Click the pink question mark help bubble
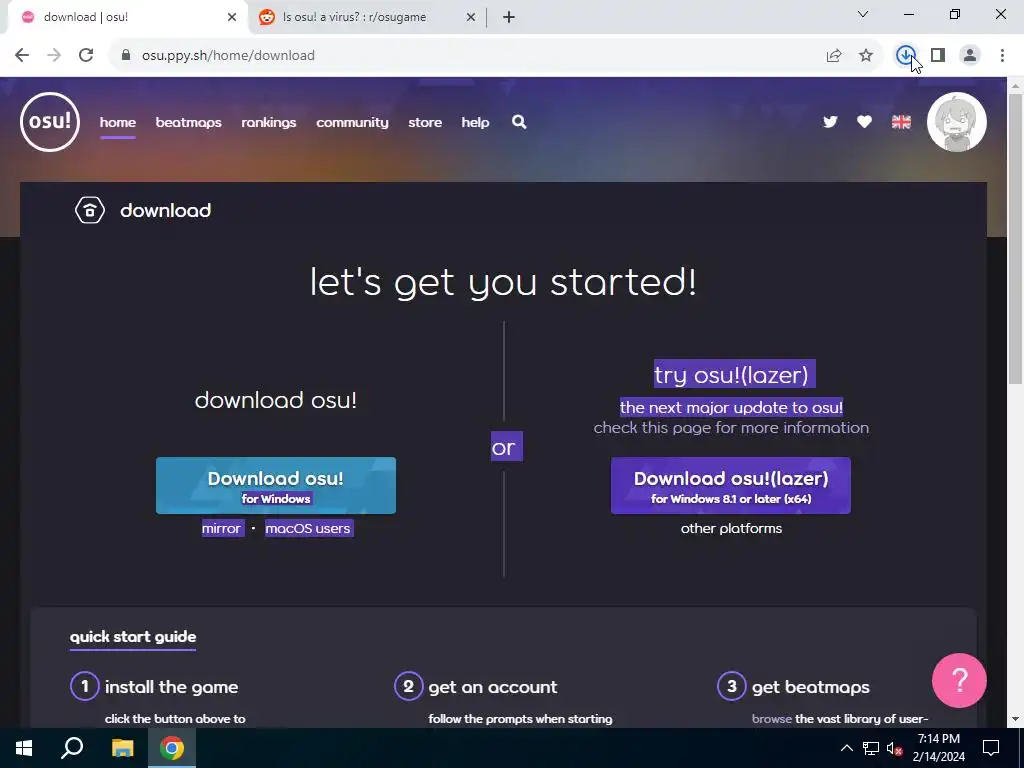Viewport: 1024px width, 768px height. 959,680
